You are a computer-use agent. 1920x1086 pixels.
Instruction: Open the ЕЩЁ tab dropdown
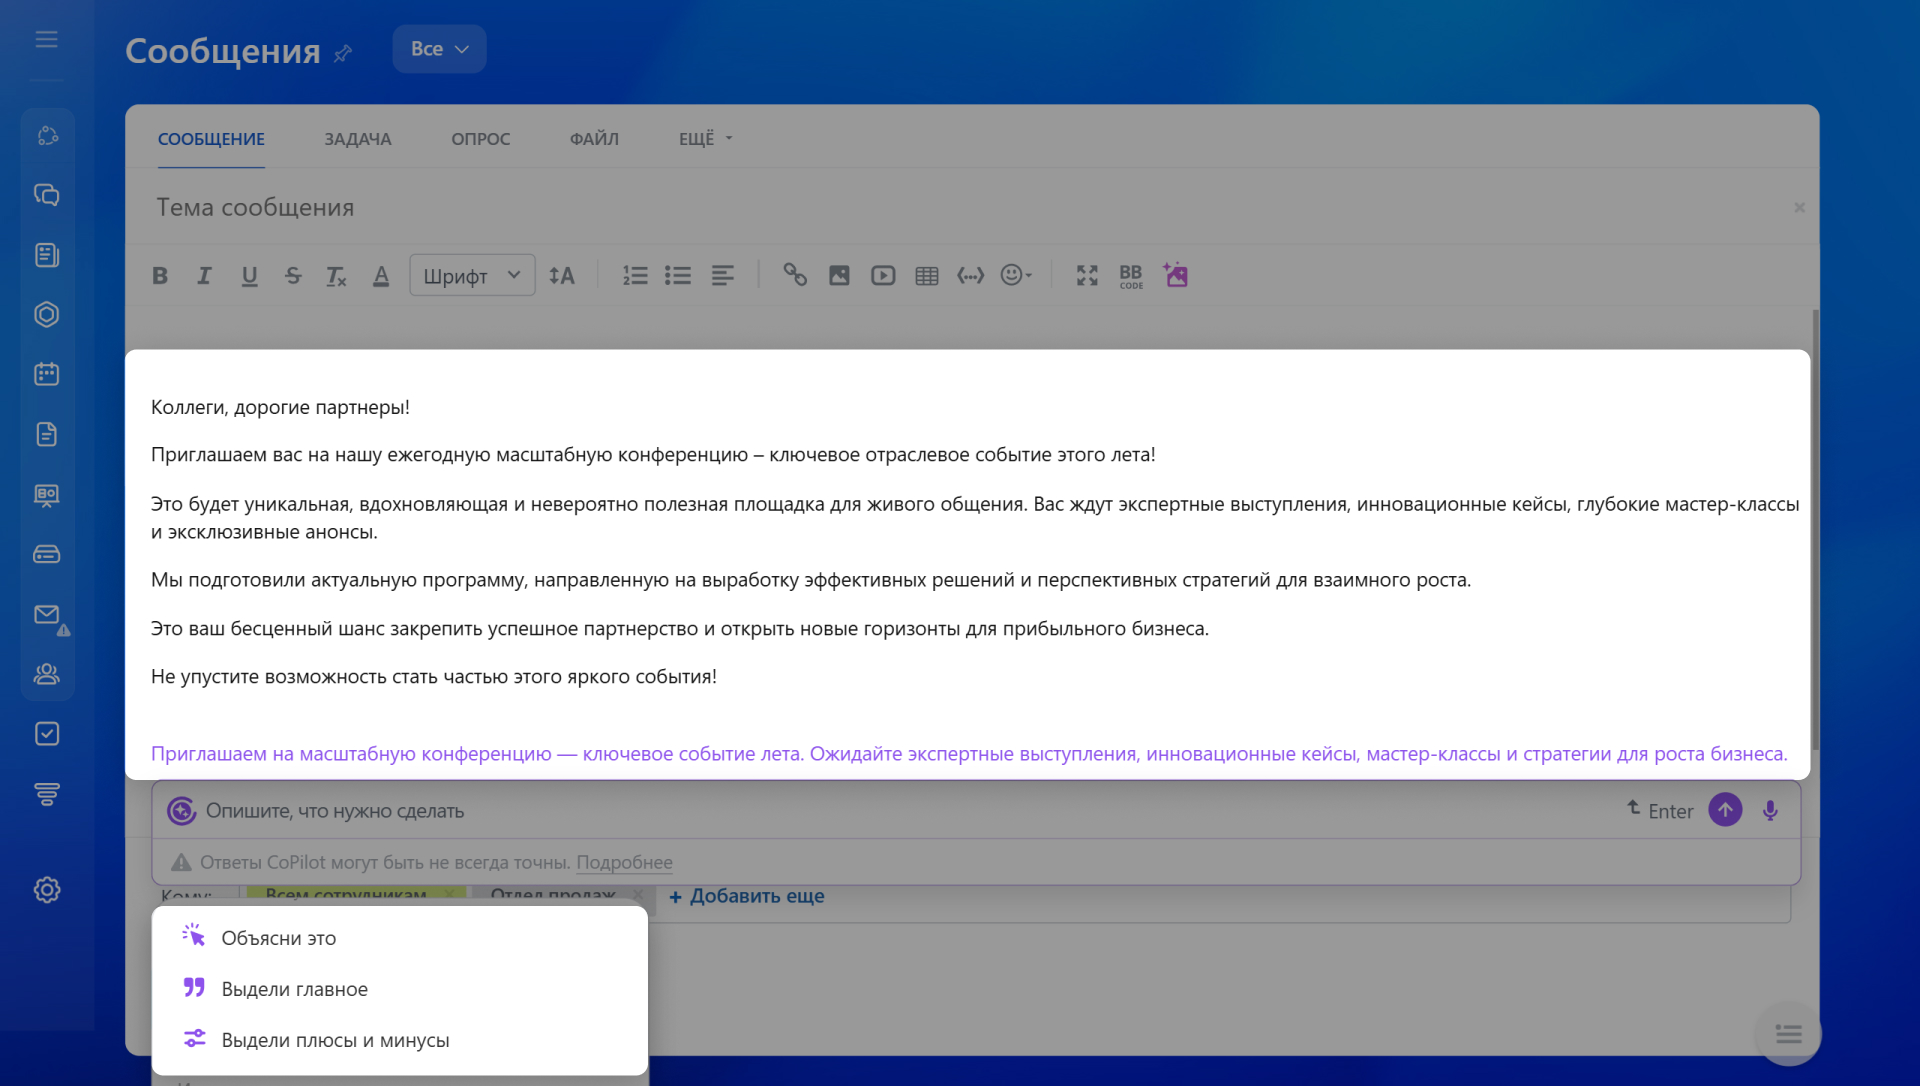[x=705, y=139]
